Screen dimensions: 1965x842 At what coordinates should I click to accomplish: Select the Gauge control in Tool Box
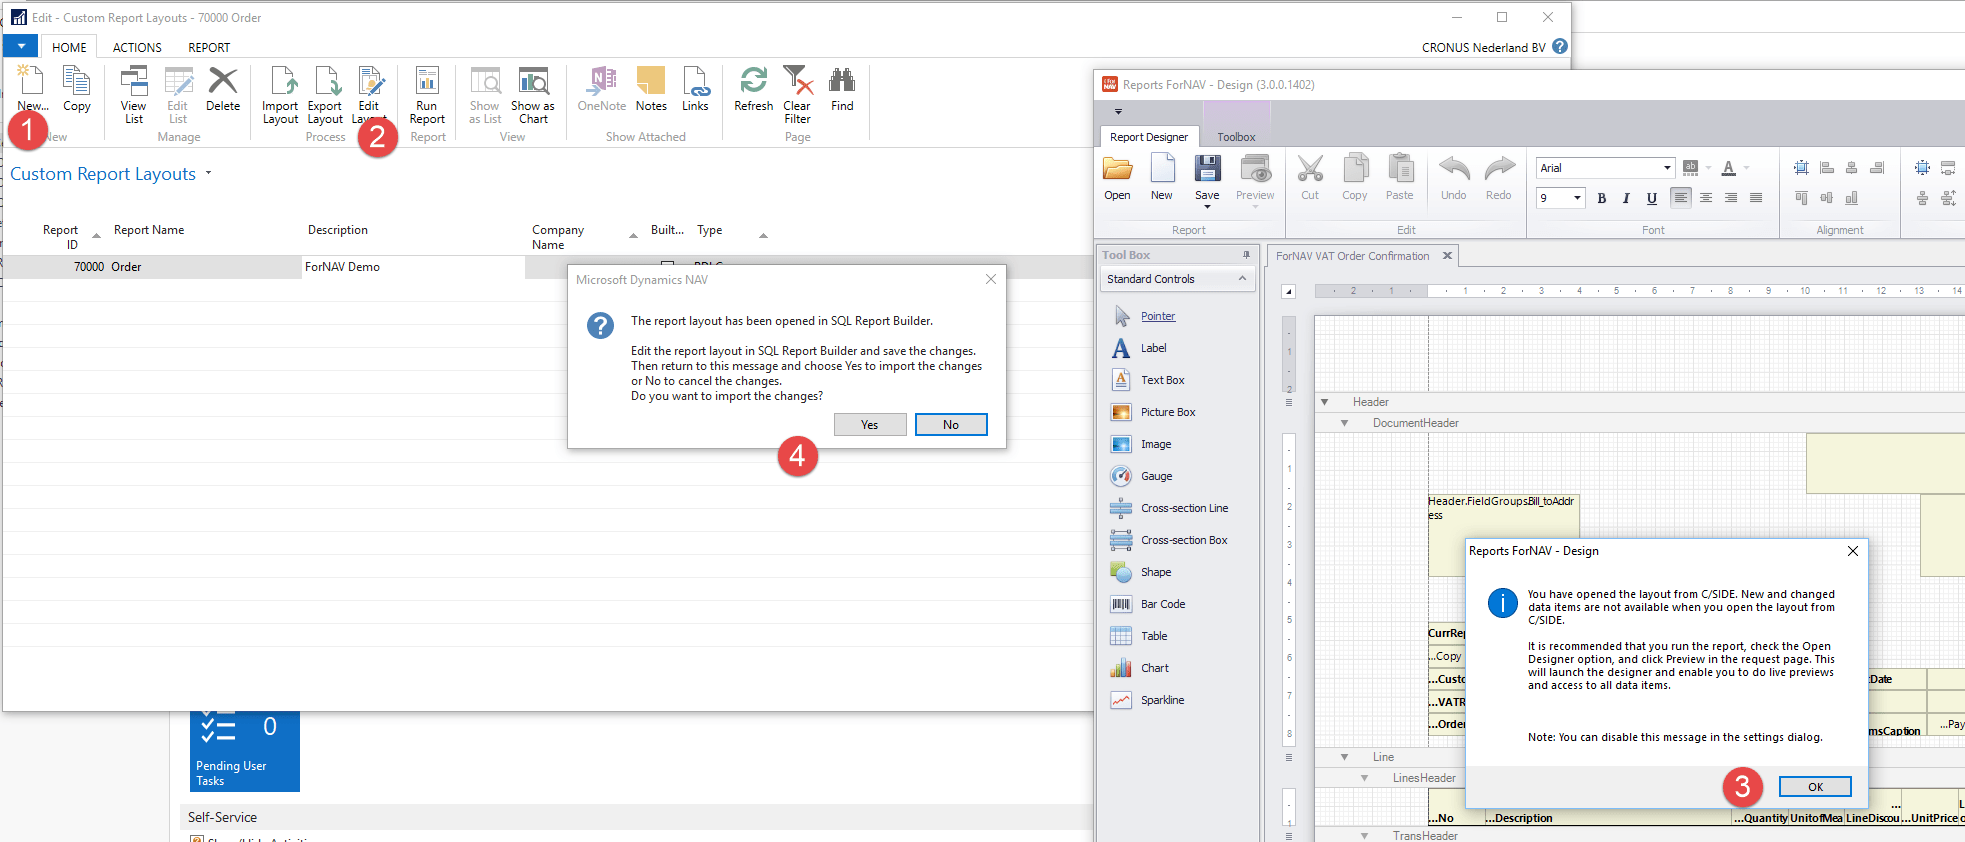tap(1156, 476)
